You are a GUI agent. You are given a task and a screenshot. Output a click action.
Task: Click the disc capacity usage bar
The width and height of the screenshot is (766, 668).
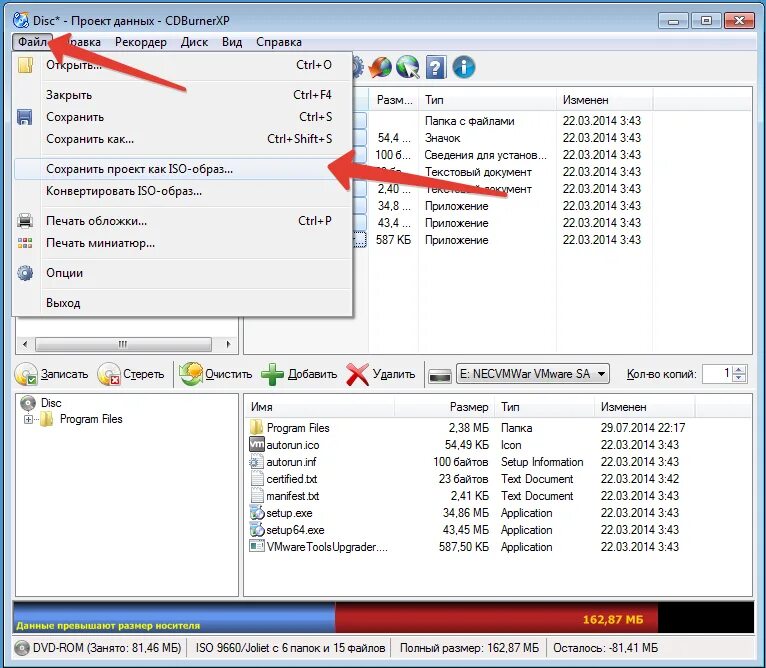pyautogui.click(x=383, y=618)
